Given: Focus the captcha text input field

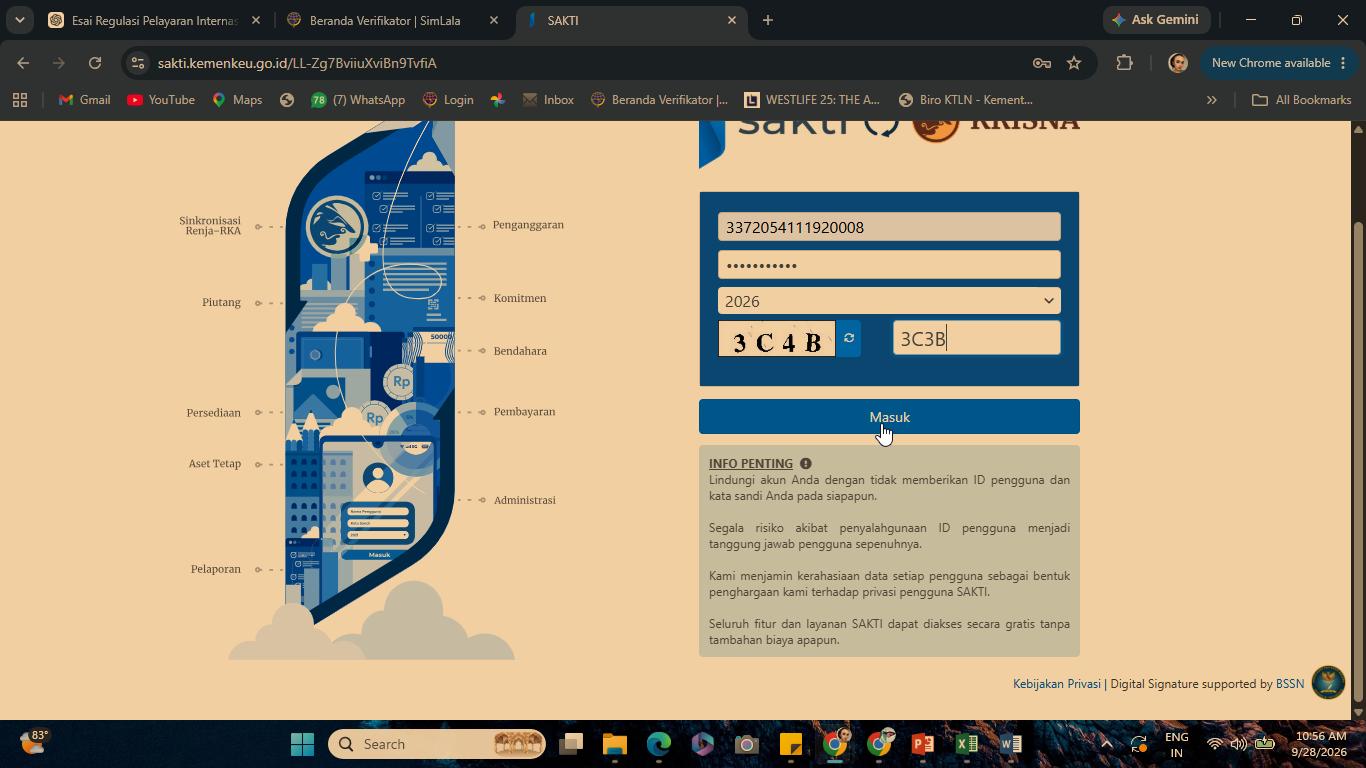Looking at the screenshot, I should (976, 338).
